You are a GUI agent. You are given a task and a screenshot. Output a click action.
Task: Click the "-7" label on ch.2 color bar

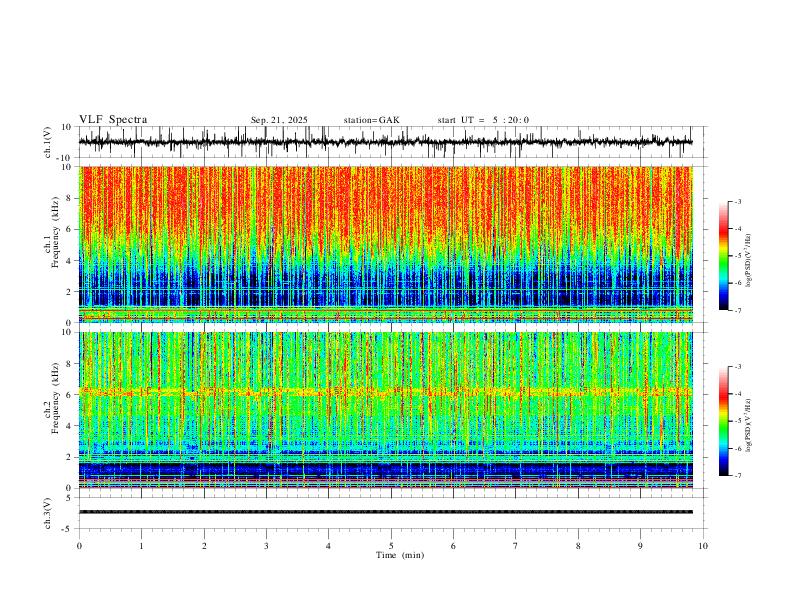(x=737, y=475)
